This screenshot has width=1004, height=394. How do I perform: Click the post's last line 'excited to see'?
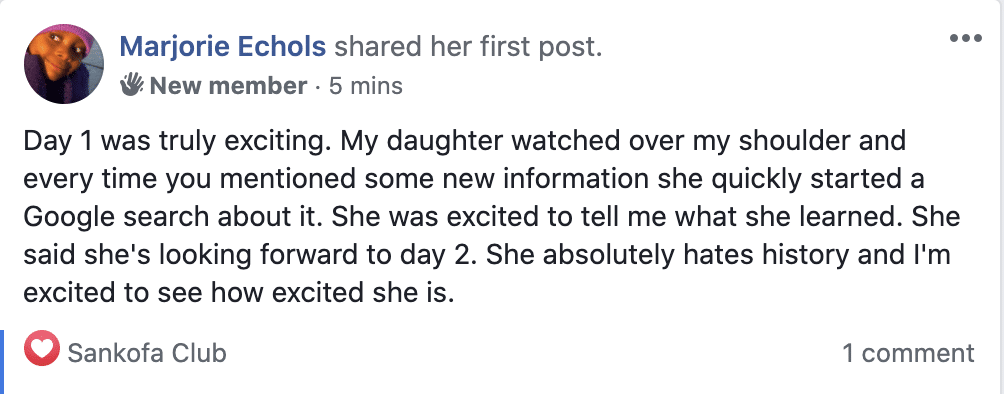coord(238,293)
